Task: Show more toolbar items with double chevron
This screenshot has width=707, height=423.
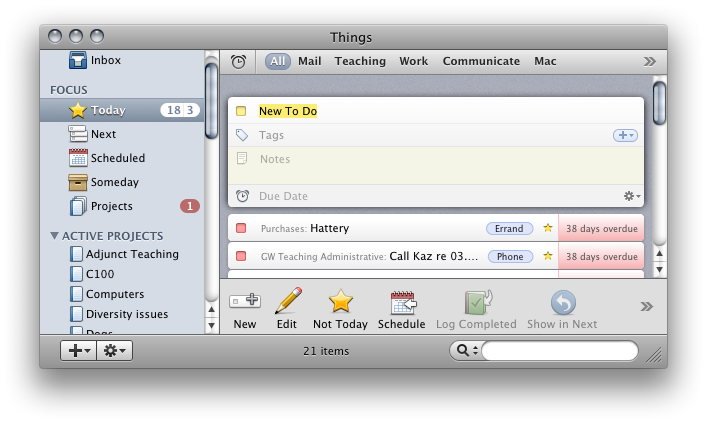Action: (x=647, y=307)
